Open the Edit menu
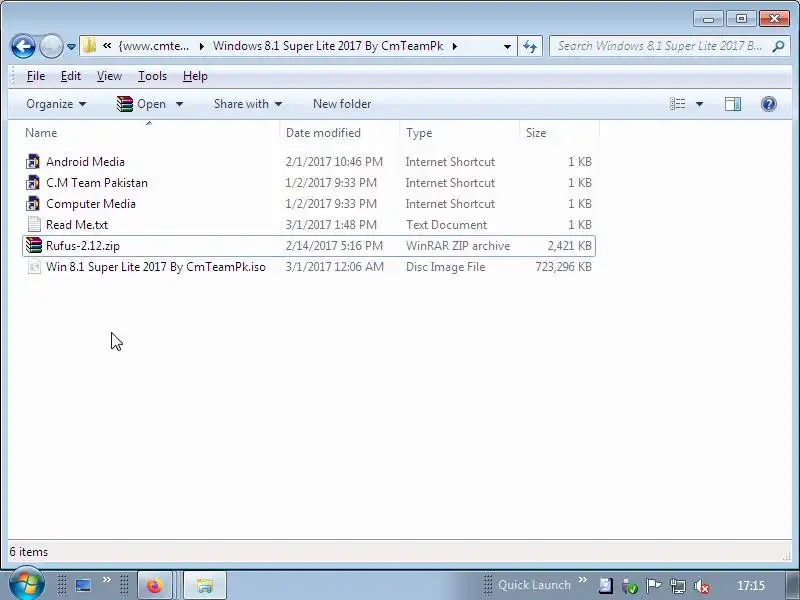Screen dimensions: 800x600 70,76
